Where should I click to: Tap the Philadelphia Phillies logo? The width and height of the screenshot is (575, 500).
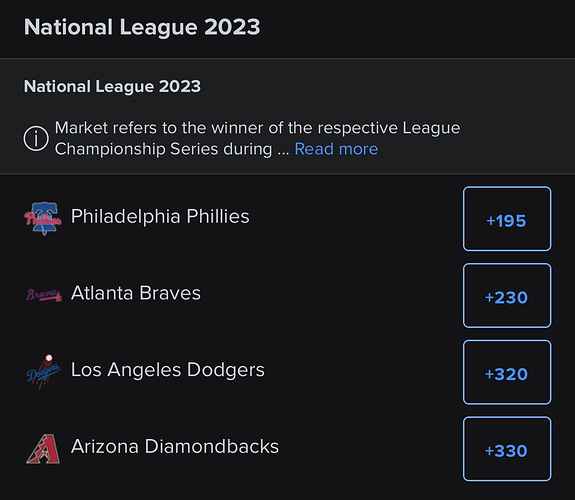pyautogui.click(x=43, y=219)
